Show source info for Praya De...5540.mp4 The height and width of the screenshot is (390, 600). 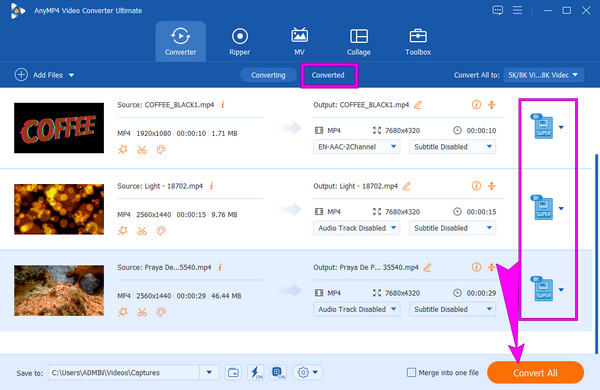(220, 267)
